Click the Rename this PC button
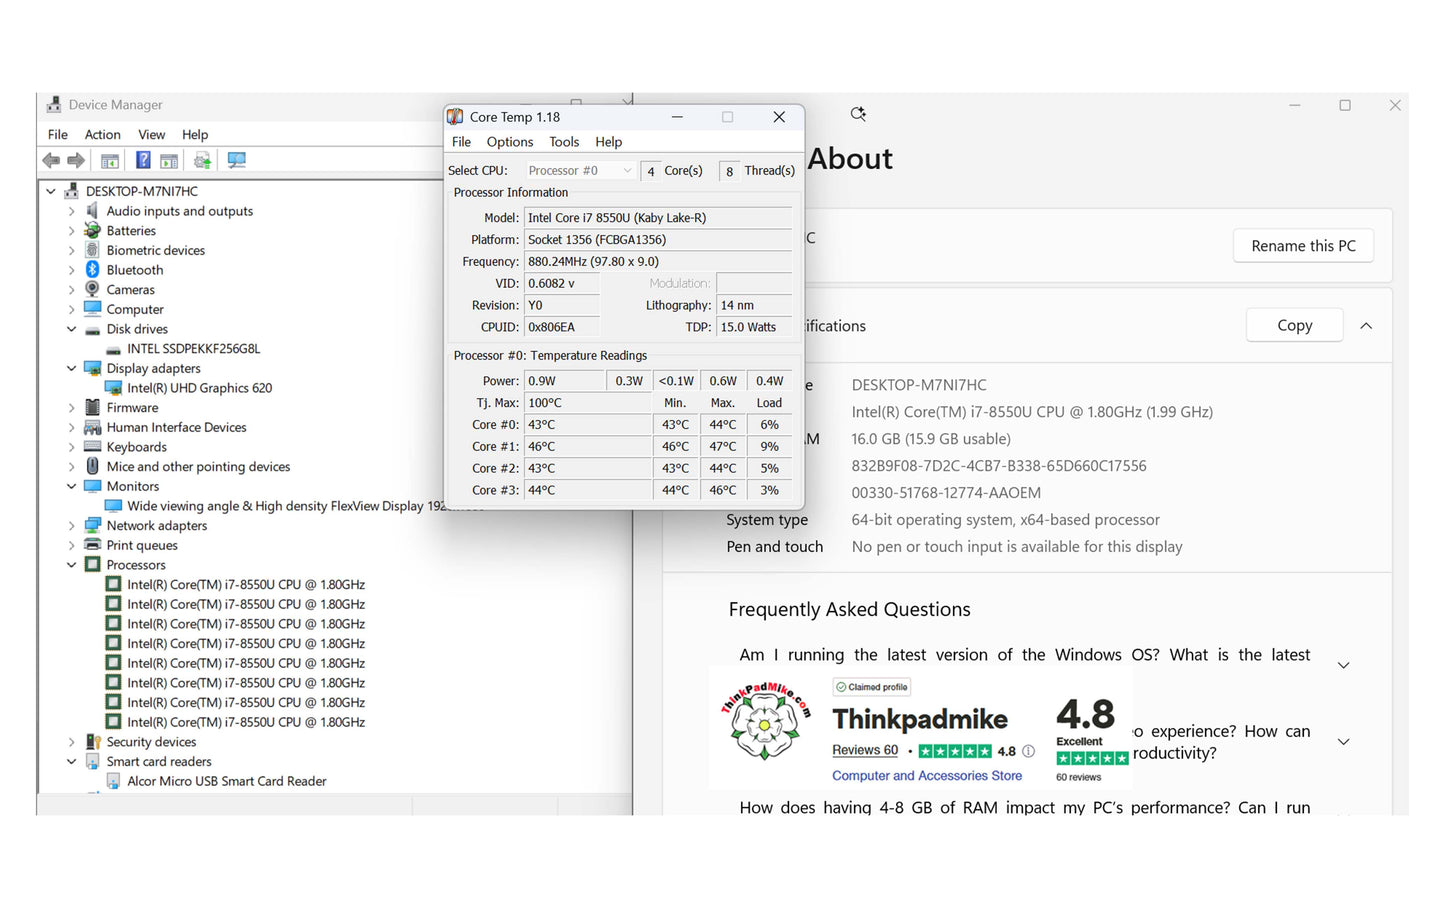This screenshot has width=1445, height=908. click(x=1303, y=246)
